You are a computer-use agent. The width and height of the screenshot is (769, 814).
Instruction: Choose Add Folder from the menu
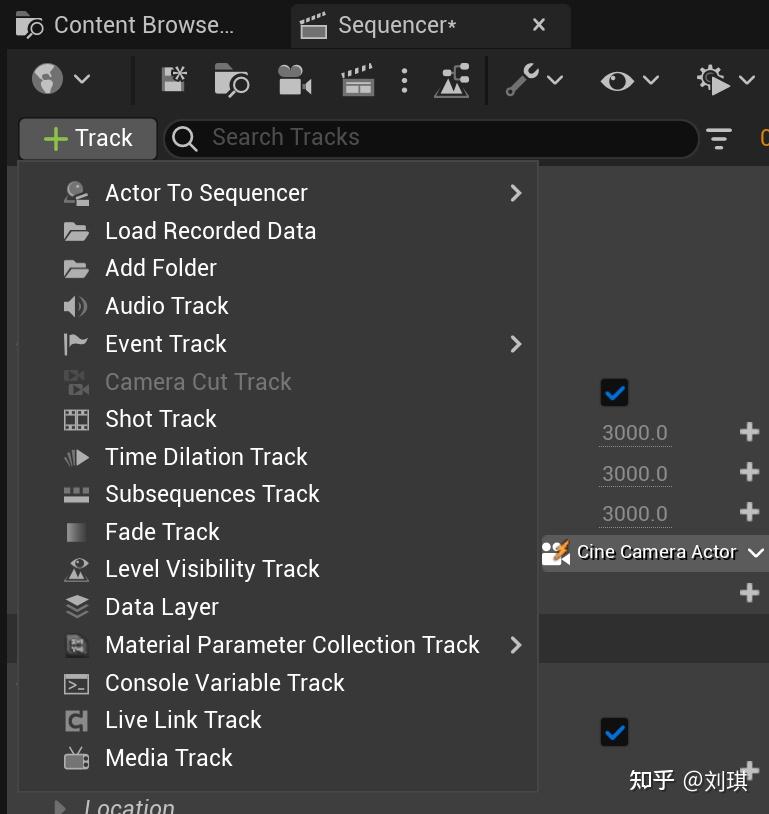[160, 268]
